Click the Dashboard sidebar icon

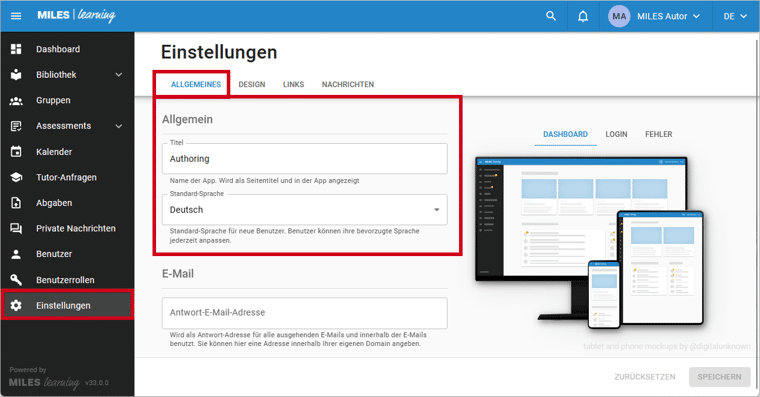[x=16, y=49]
